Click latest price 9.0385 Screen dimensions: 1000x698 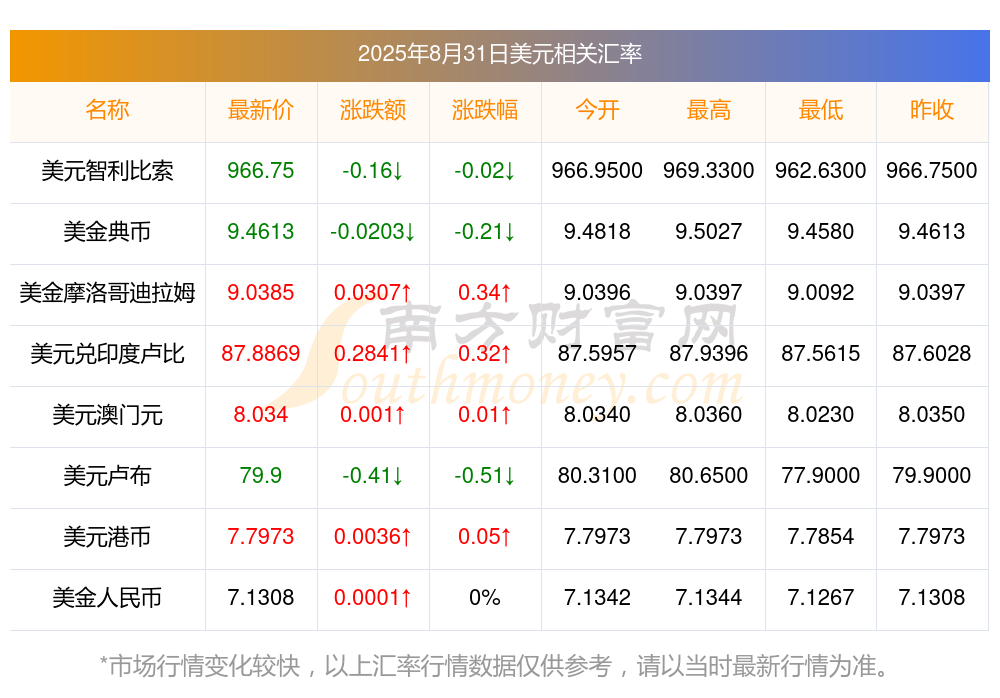point(261,293)
